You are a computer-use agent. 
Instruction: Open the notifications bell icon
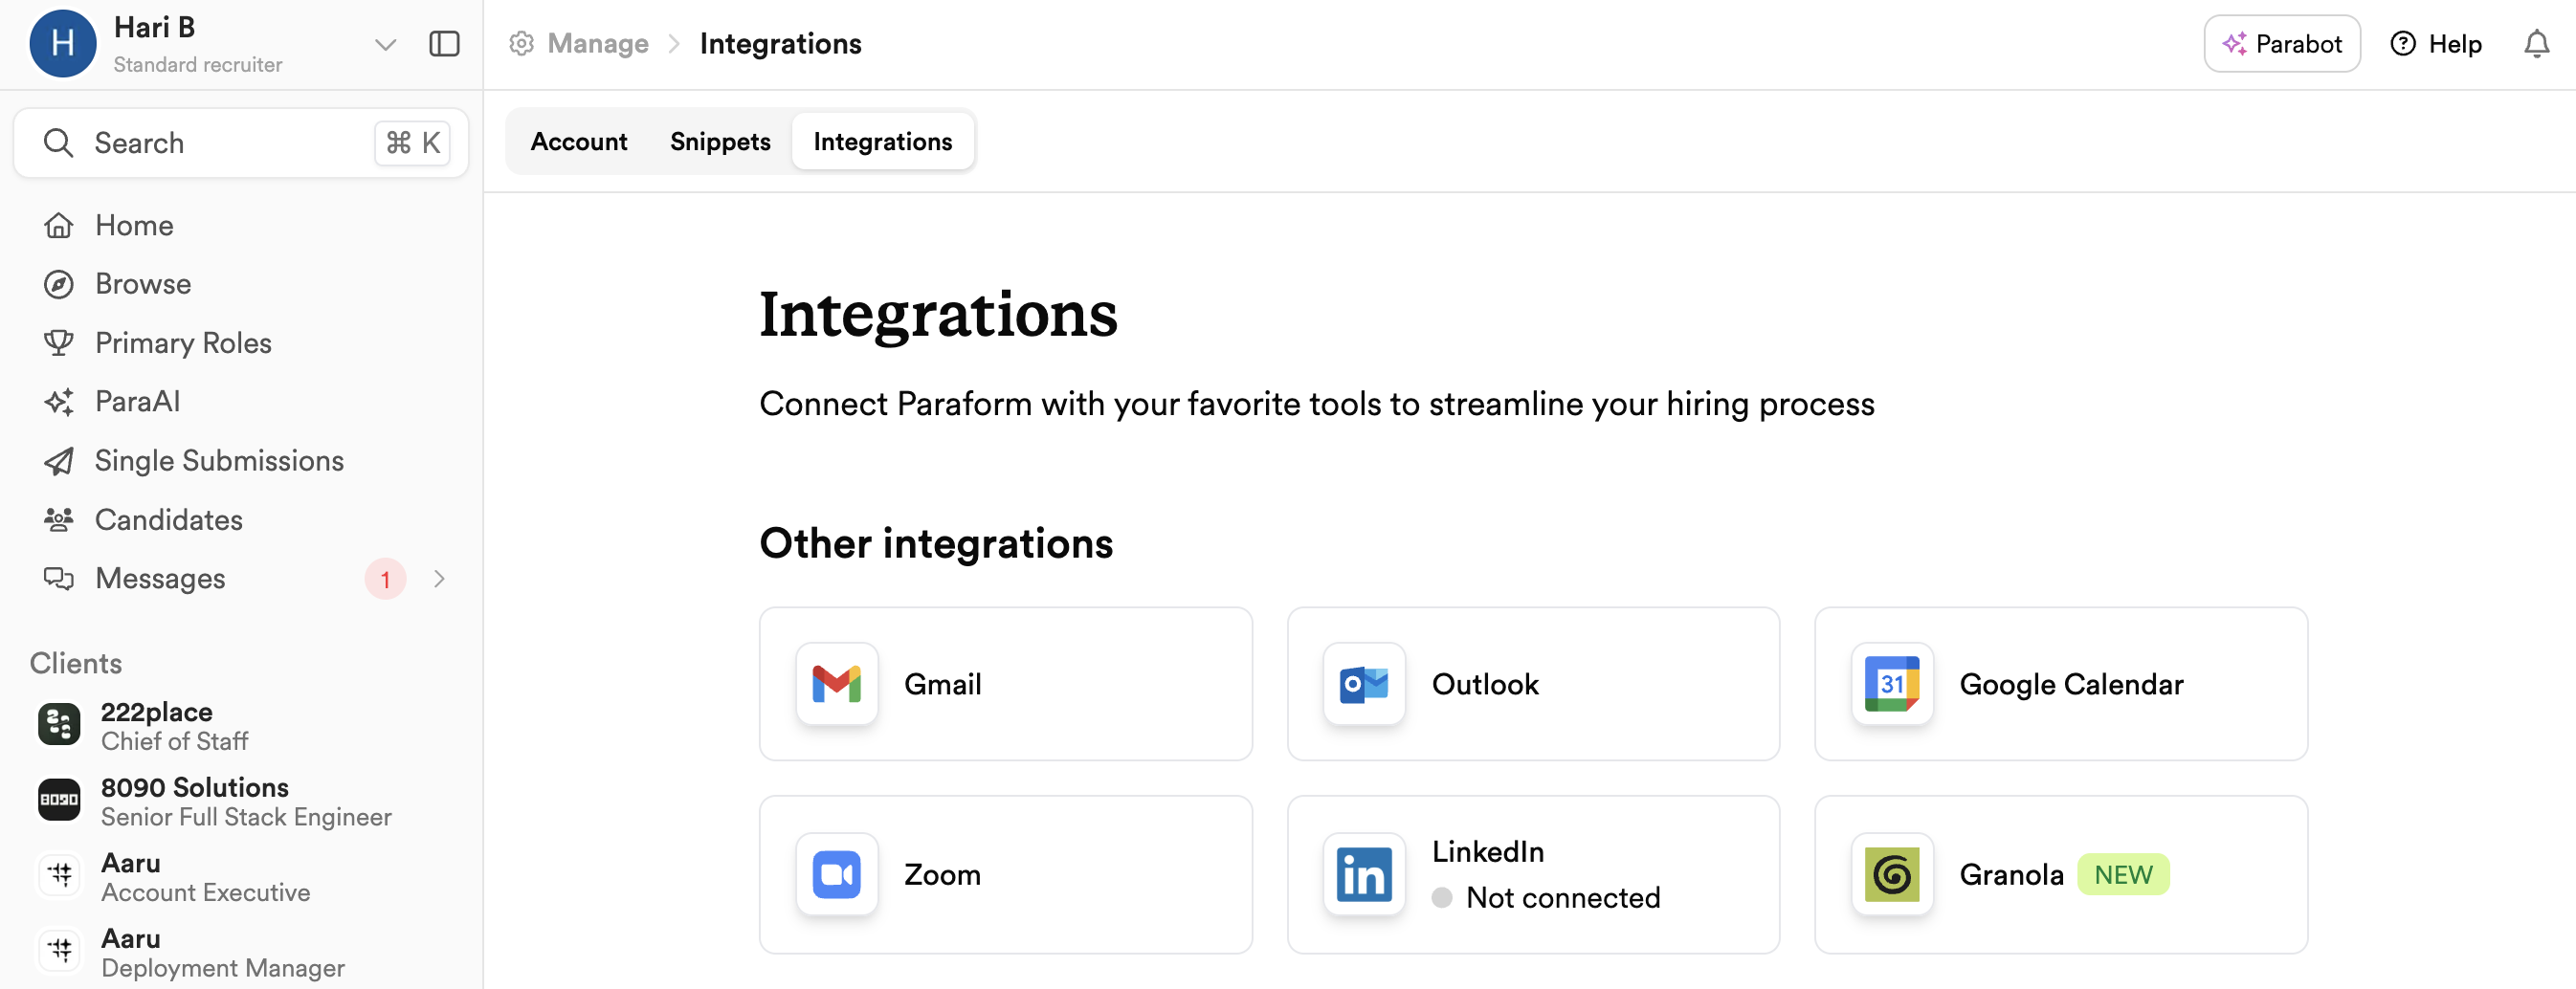2536,44
